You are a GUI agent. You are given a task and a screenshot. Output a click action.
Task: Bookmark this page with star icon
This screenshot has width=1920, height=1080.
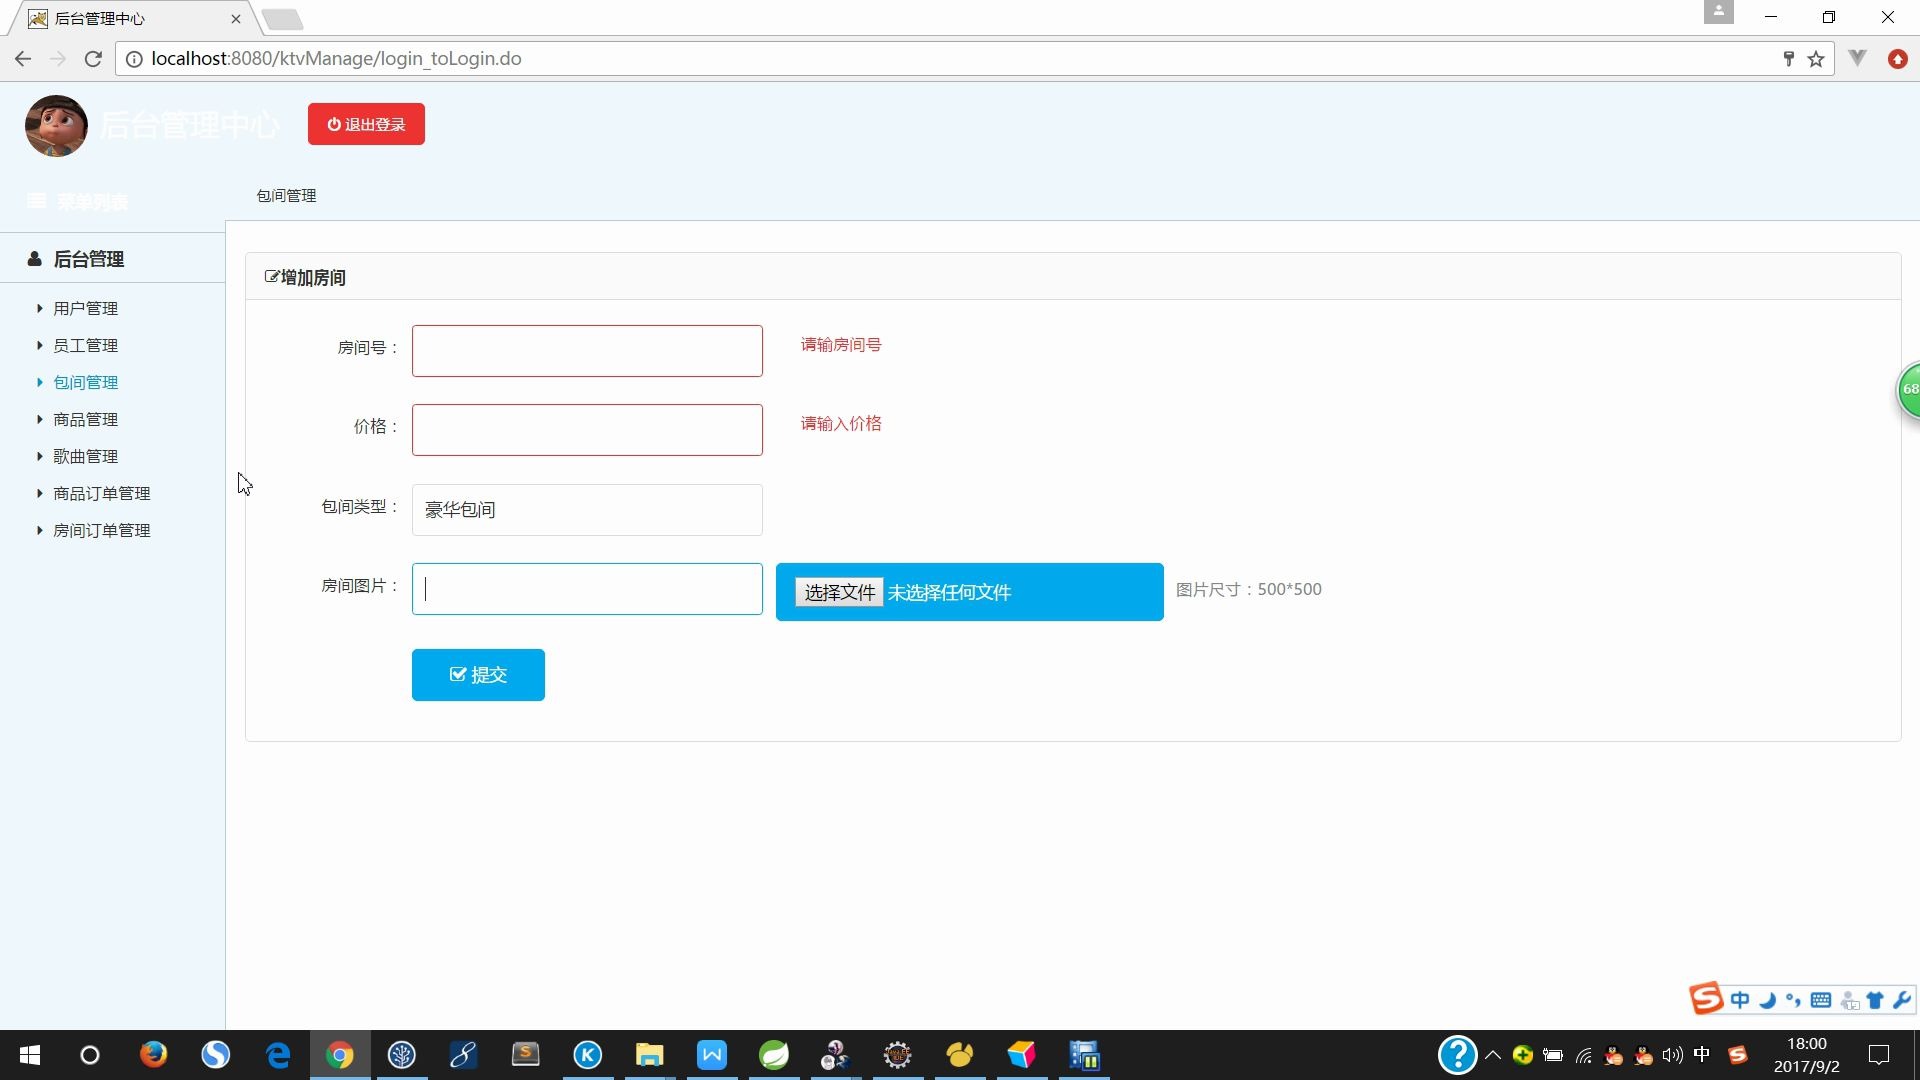click(x=1816, y=59)
